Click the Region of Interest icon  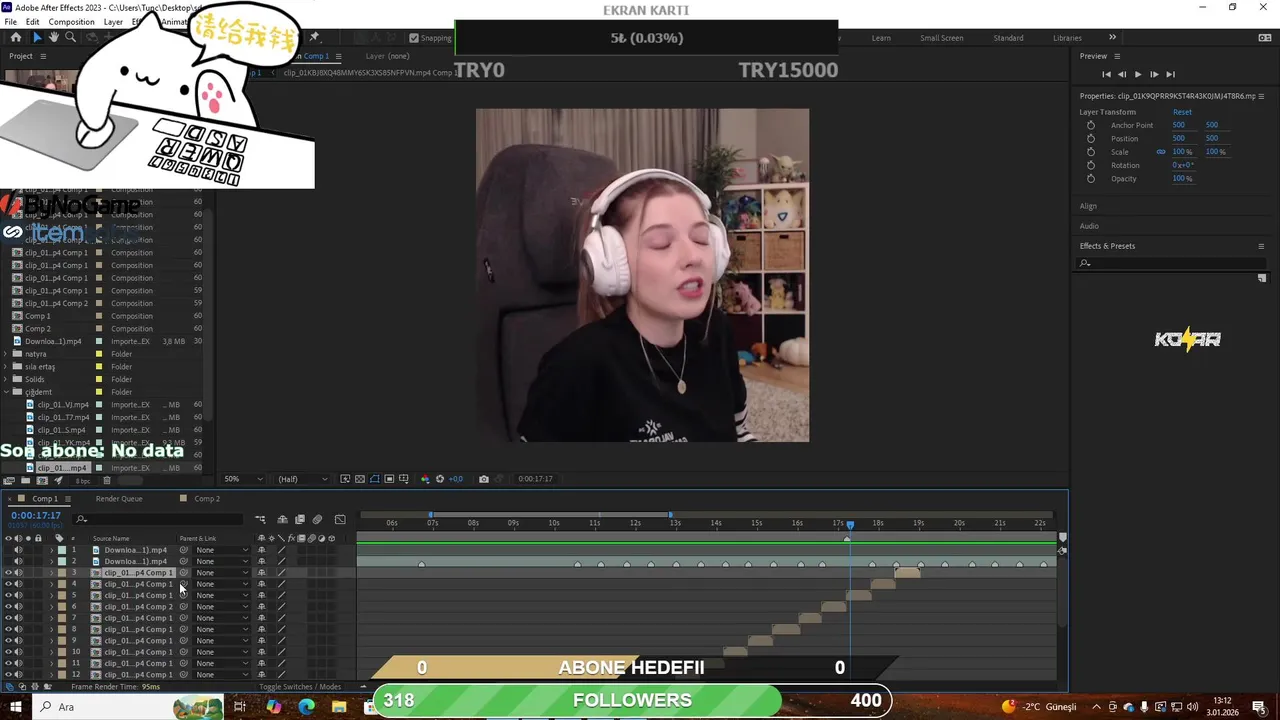coord(389,479)
